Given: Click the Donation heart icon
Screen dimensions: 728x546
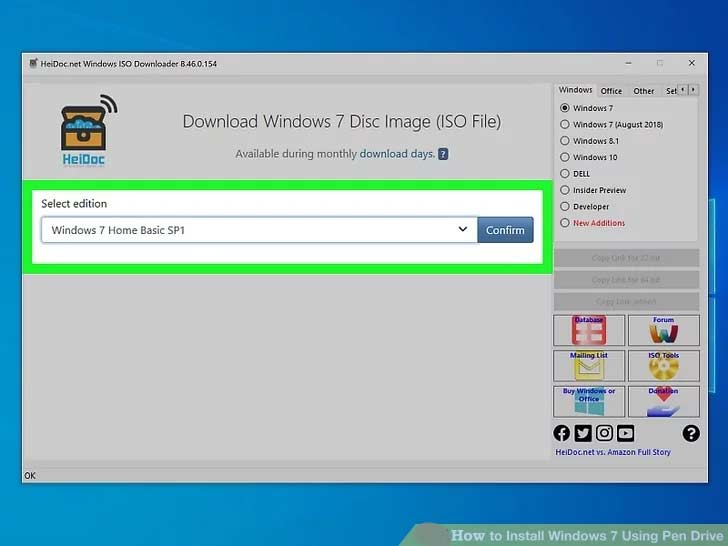Looking at the screenshot, I should (663, 401).
